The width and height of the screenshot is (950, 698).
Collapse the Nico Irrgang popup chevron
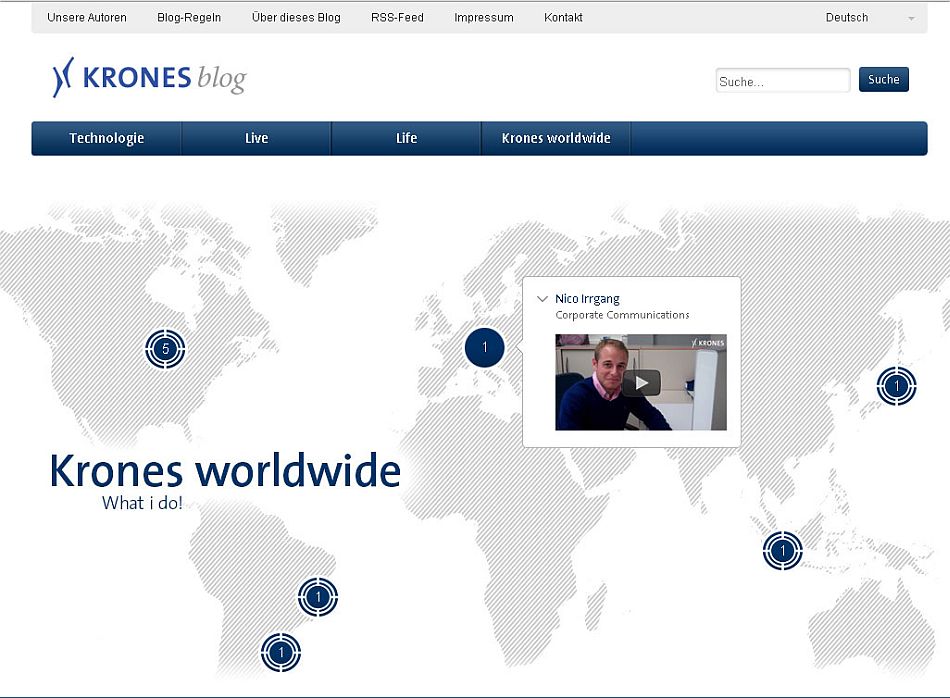tap(542, 299)
